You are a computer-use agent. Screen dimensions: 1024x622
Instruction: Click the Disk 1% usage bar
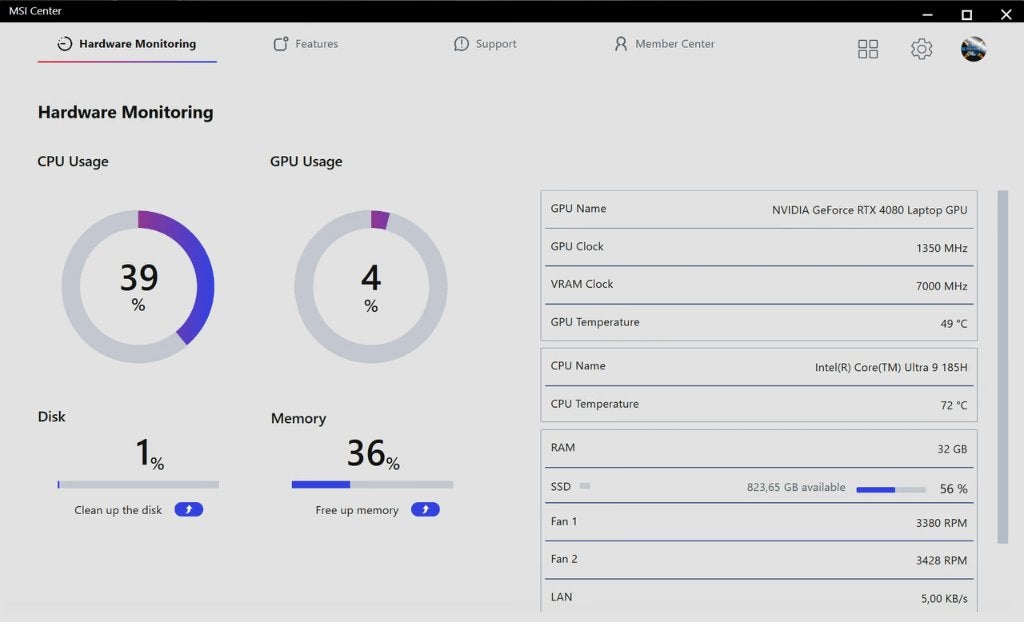[138, 485]
